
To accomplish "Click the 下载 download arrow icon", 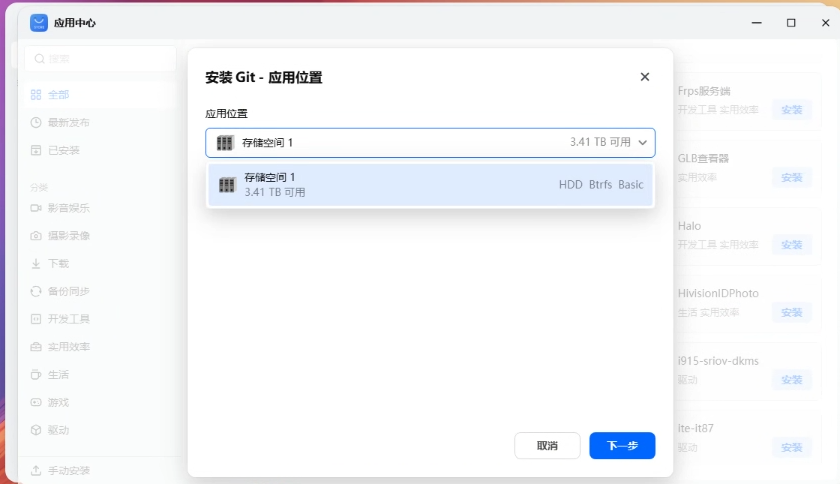I will pos(36,264).
